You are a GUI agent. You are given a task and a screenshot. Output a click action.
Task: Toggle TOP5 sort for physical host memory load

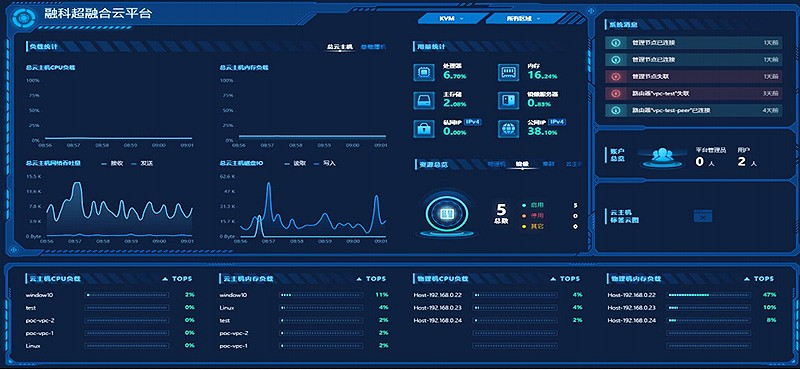[759, 279]
